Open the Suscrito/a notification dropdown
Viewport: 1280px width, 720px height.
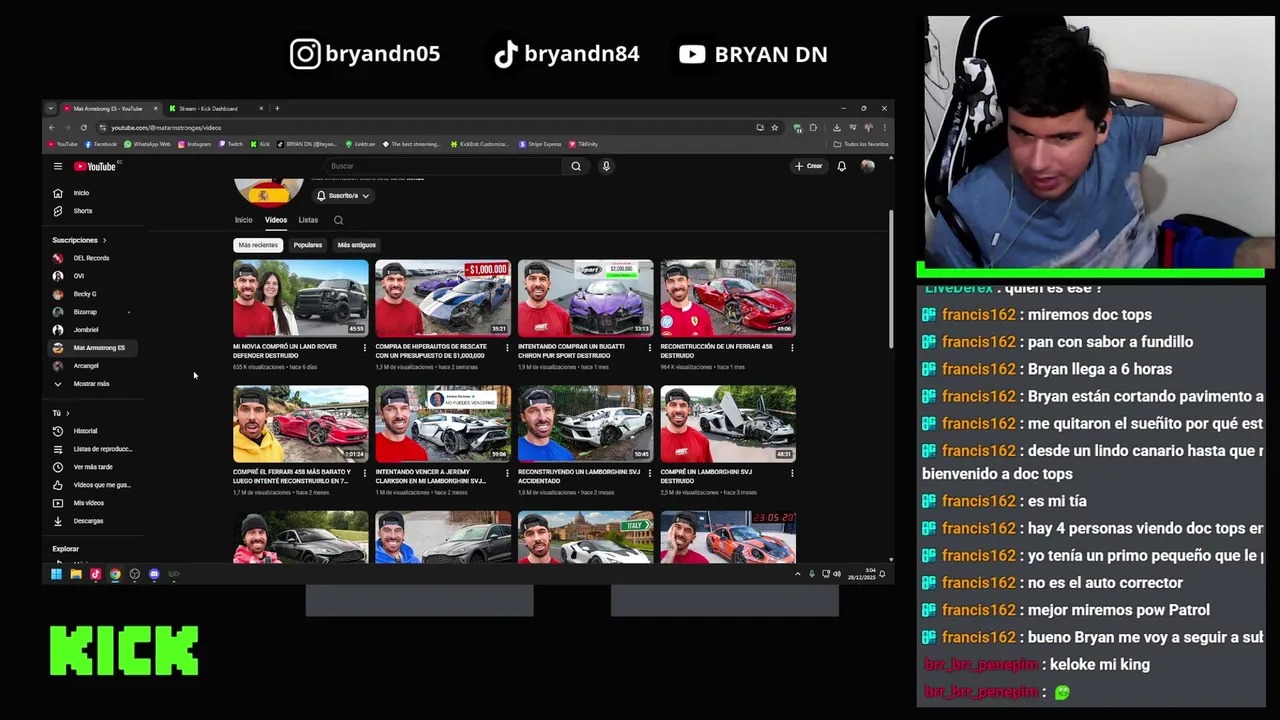[343, 196]
